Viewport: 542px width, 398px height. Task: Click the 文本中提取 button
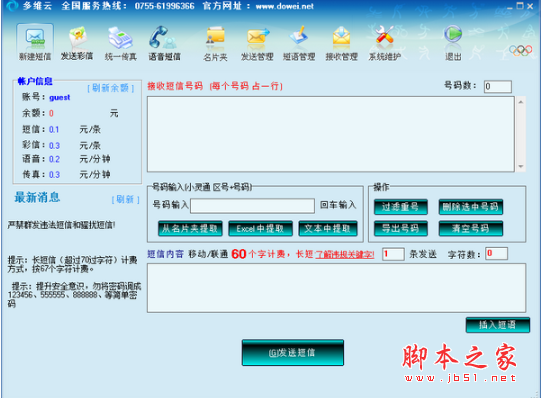328,229
